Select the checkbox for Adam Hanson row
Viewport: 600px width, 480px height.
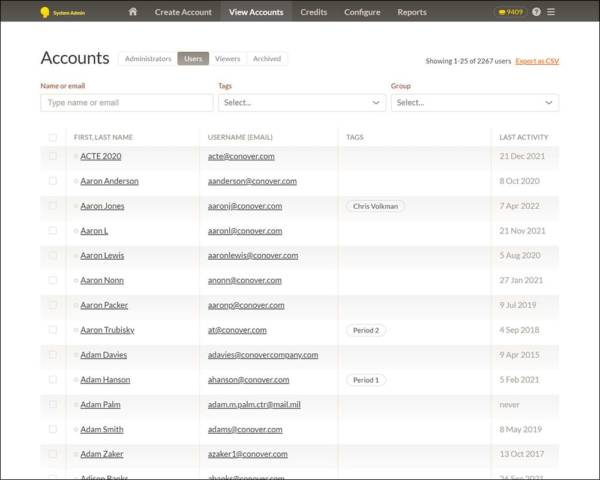pos(53,380)
